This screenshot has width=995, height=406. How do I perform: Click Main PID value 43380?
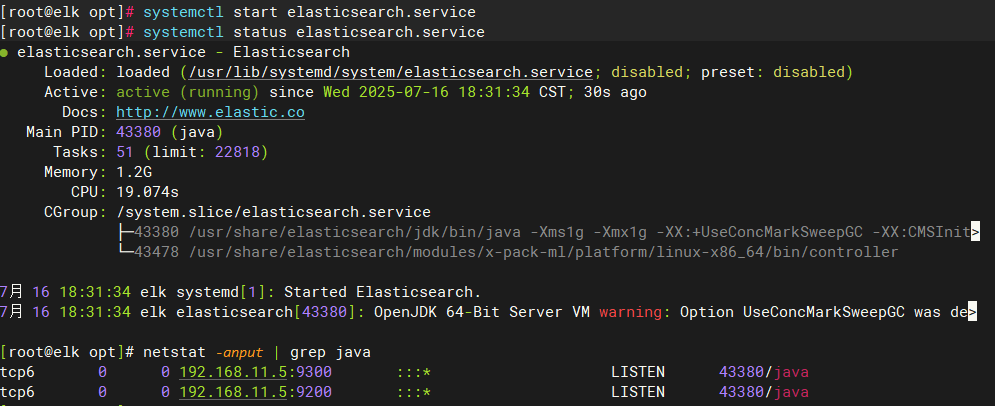pos(138,132)
